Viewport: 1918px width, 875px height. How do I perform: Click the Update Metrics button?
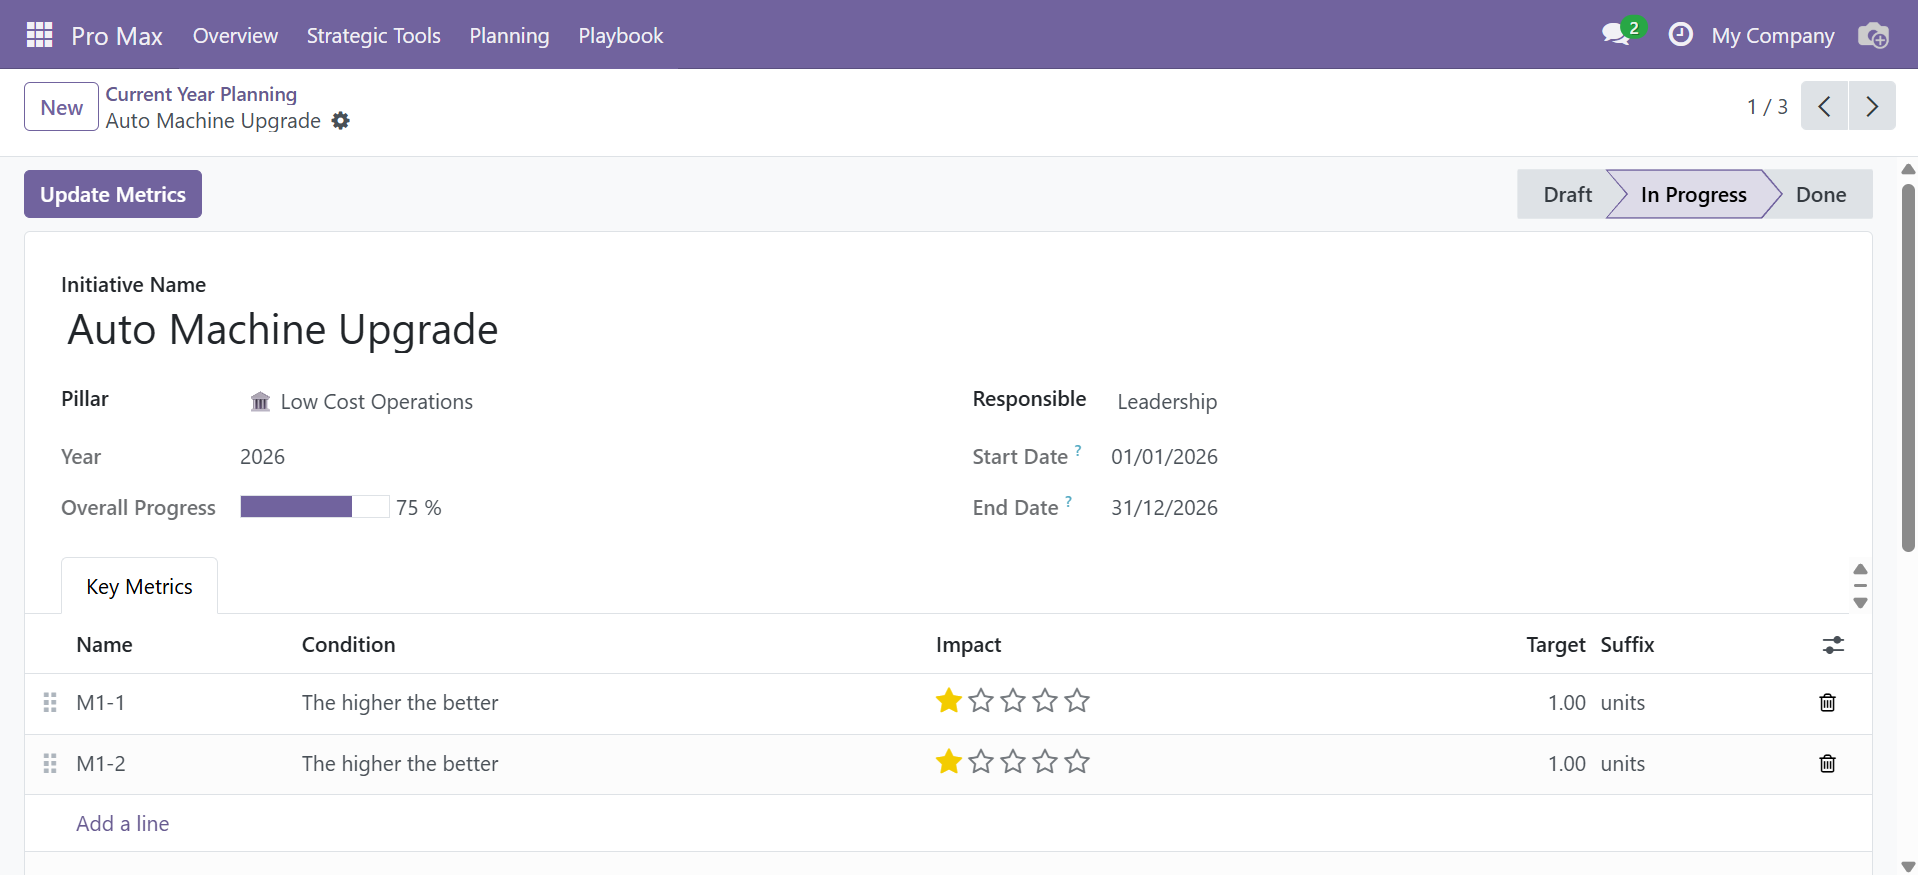[x=113, y=195]
